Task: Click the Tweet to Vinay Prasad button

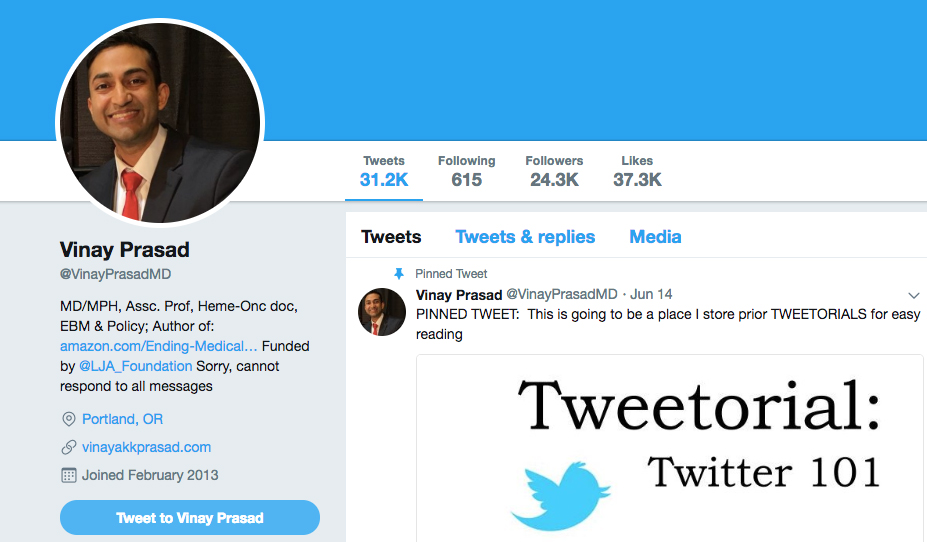Action: coord(190,518)
